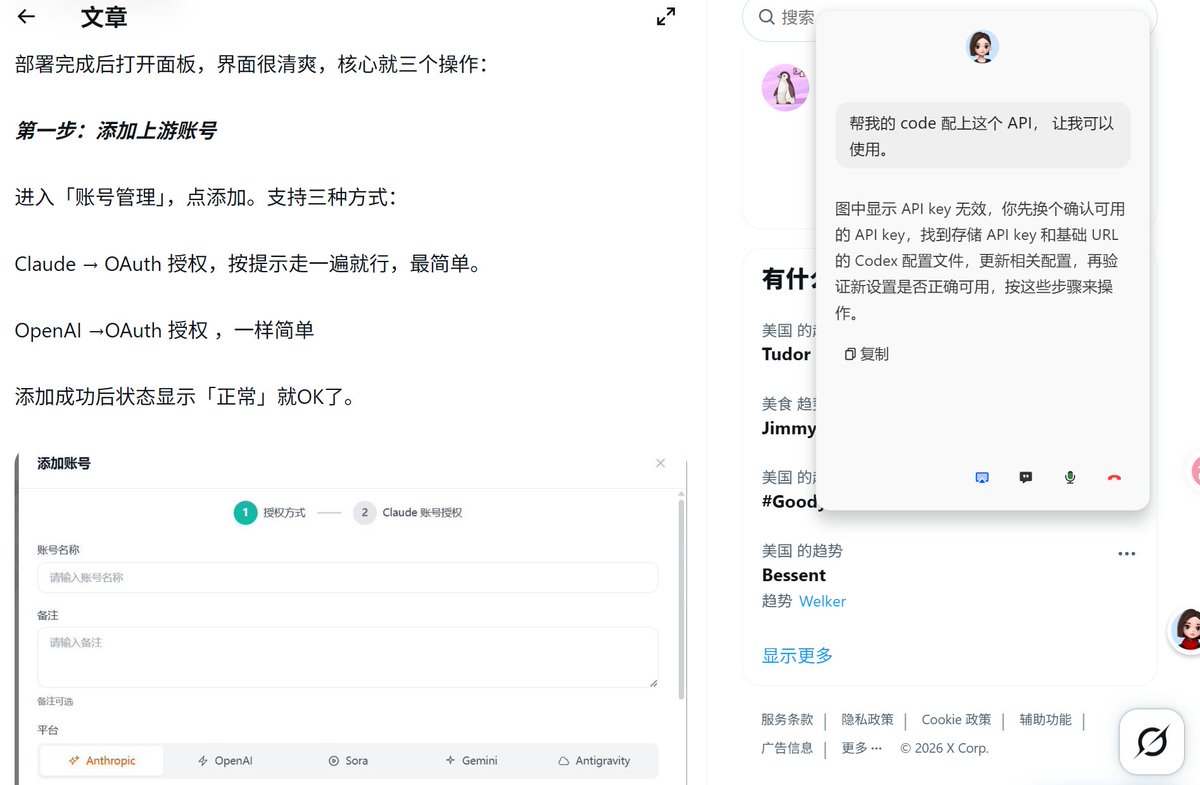The width and height of the screenshot is (1200, 785).
Task: Expand the article to fullscreen
Action: (x=665, y=17)
